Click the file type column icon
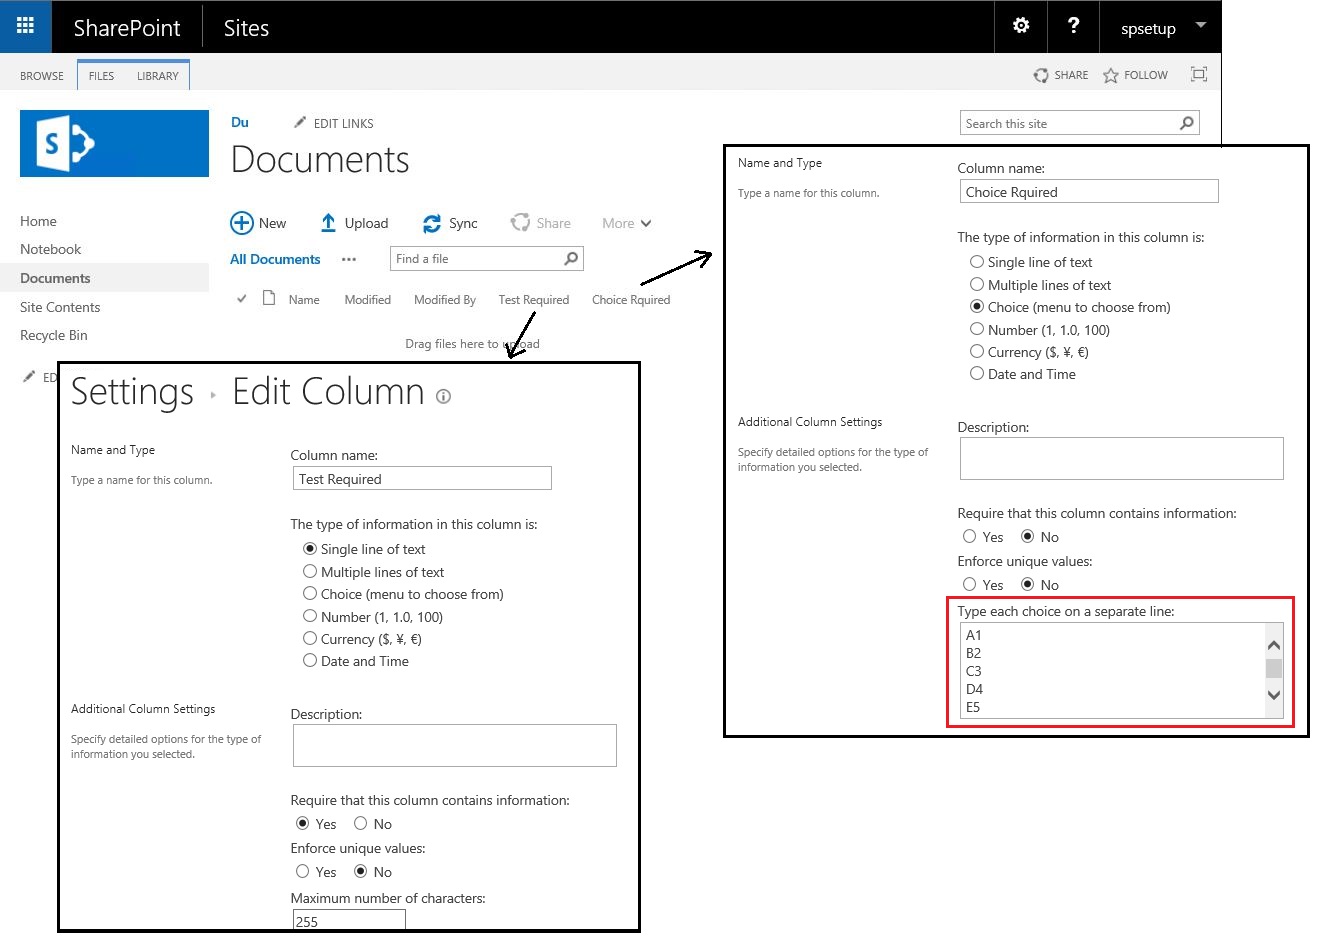 [x=268, y=298]
